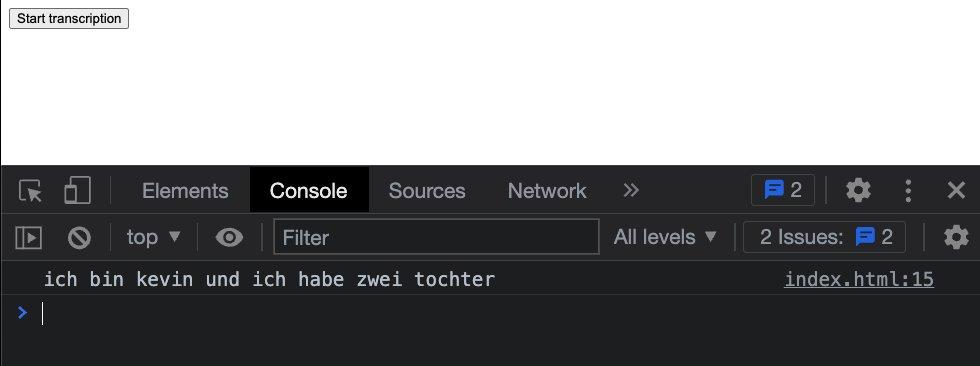Open the messages badge in tab bar
Screen dimensions: 980x366
click(x=782, y=190)
